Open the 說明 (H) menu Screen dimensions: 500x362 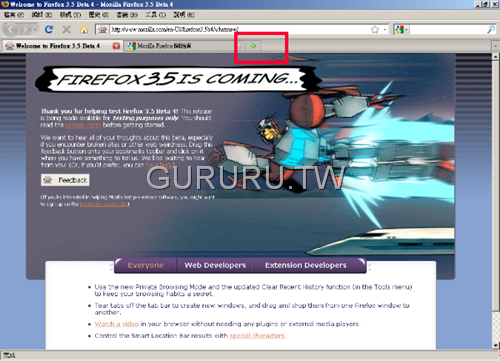click(184, 15)
